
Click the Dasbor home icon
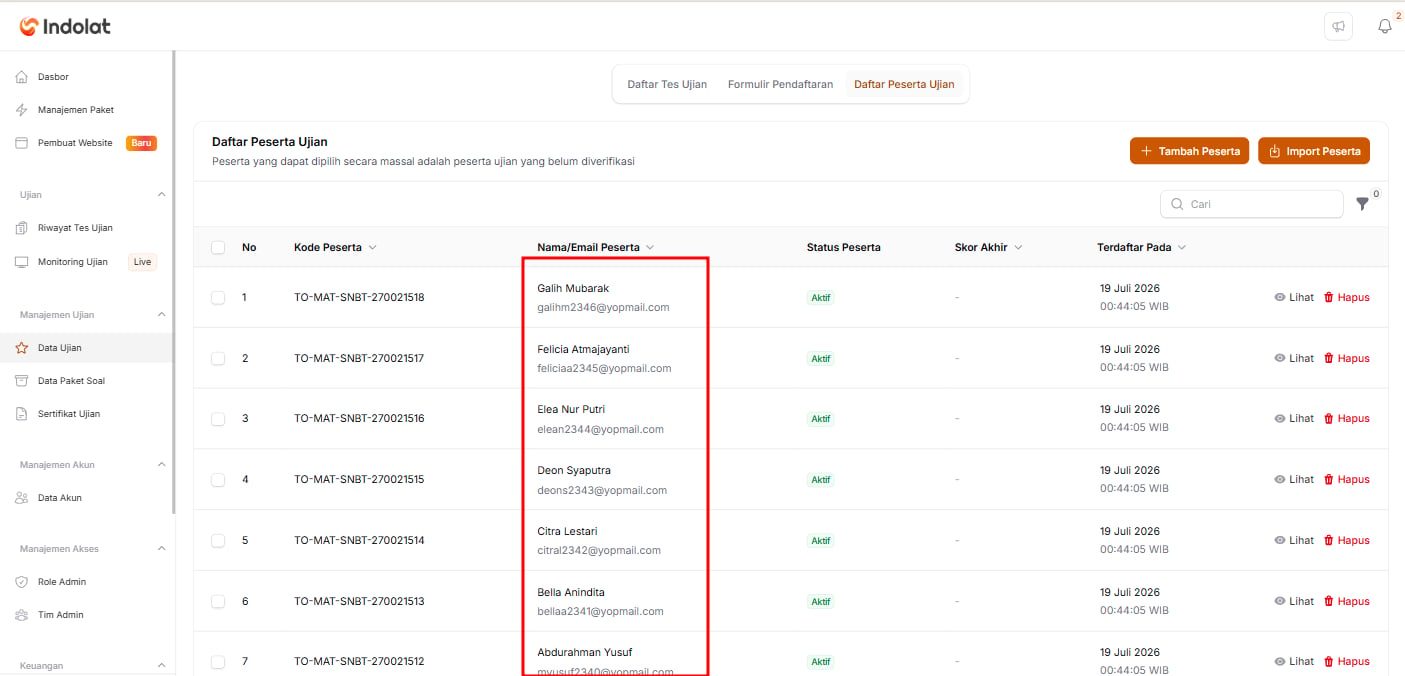click(22, 77)
